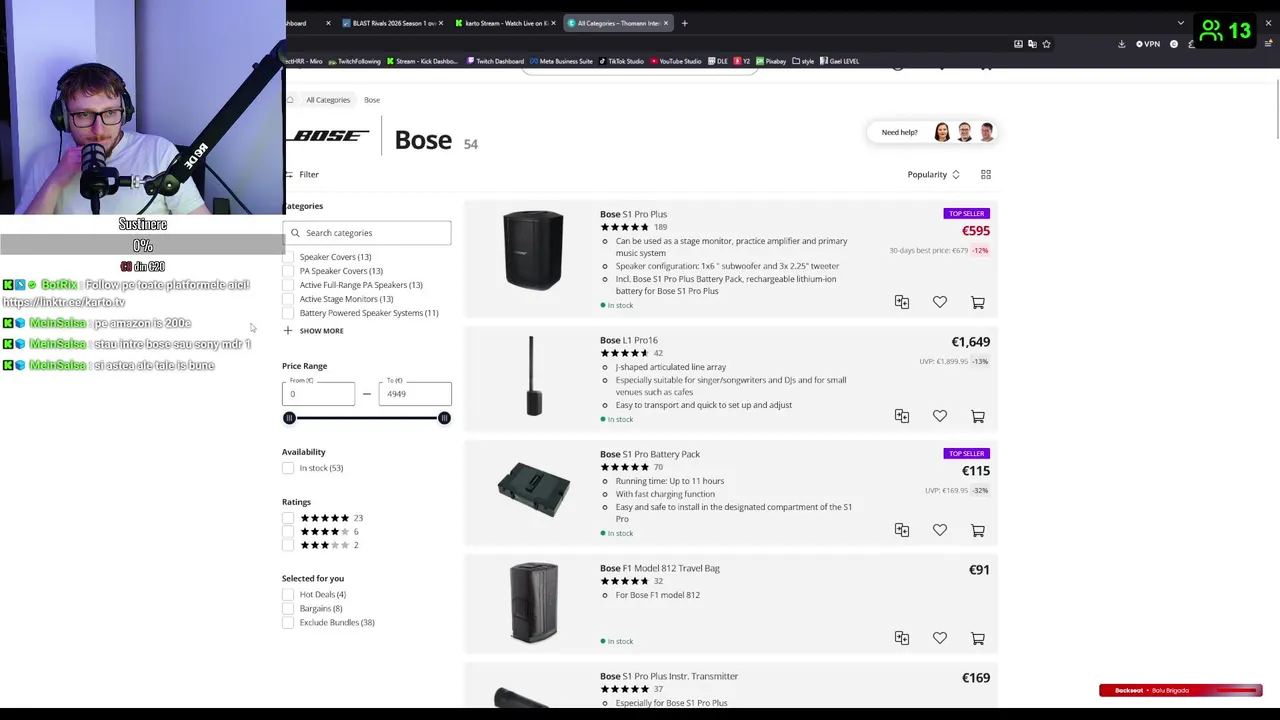Open TikTok Studio bookmark

coord(621,61)
